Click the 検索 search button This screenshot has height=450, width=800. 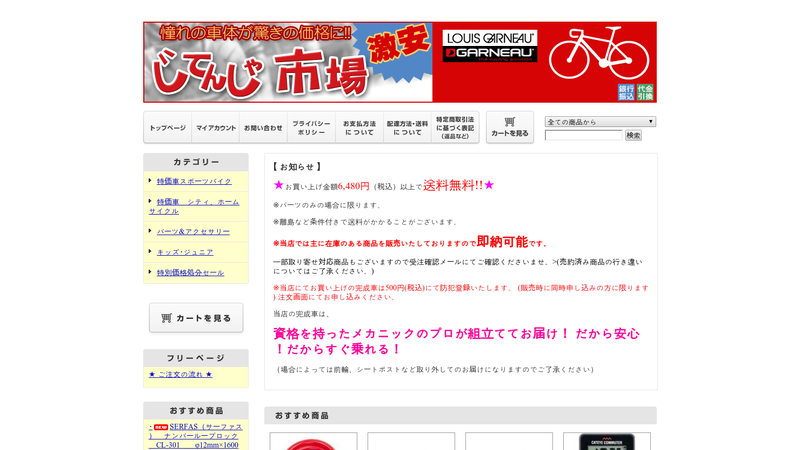coord(633,135)
